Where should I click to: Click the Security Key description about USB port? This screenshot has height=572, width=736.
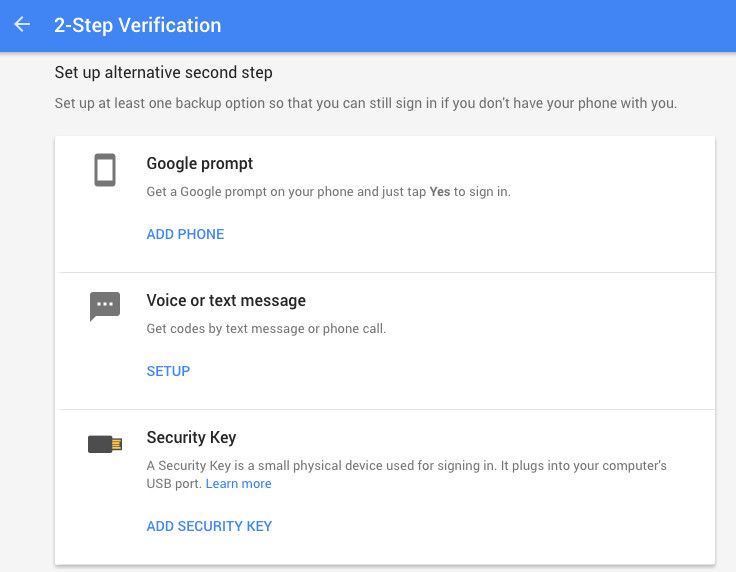coord(406,474)
